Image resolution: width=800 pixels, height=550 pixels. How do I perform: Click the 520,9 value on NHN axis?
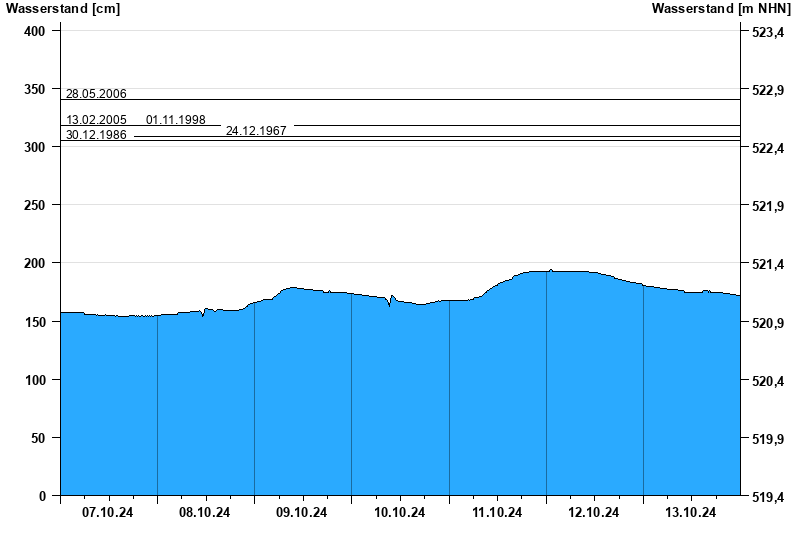pyautogui.click(x=767, y=323)
